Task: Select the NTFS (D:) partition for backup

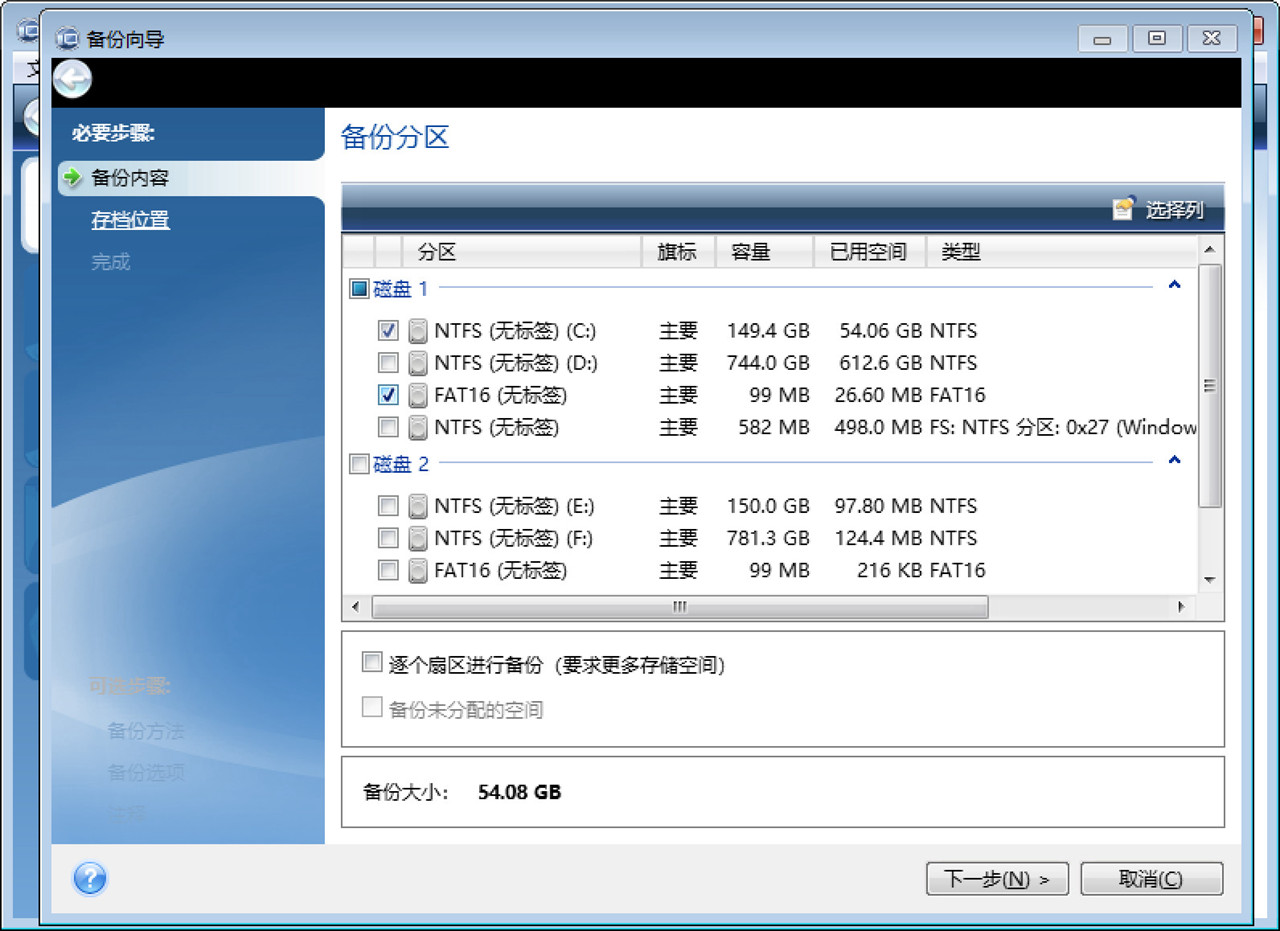Action: (387, 363)
